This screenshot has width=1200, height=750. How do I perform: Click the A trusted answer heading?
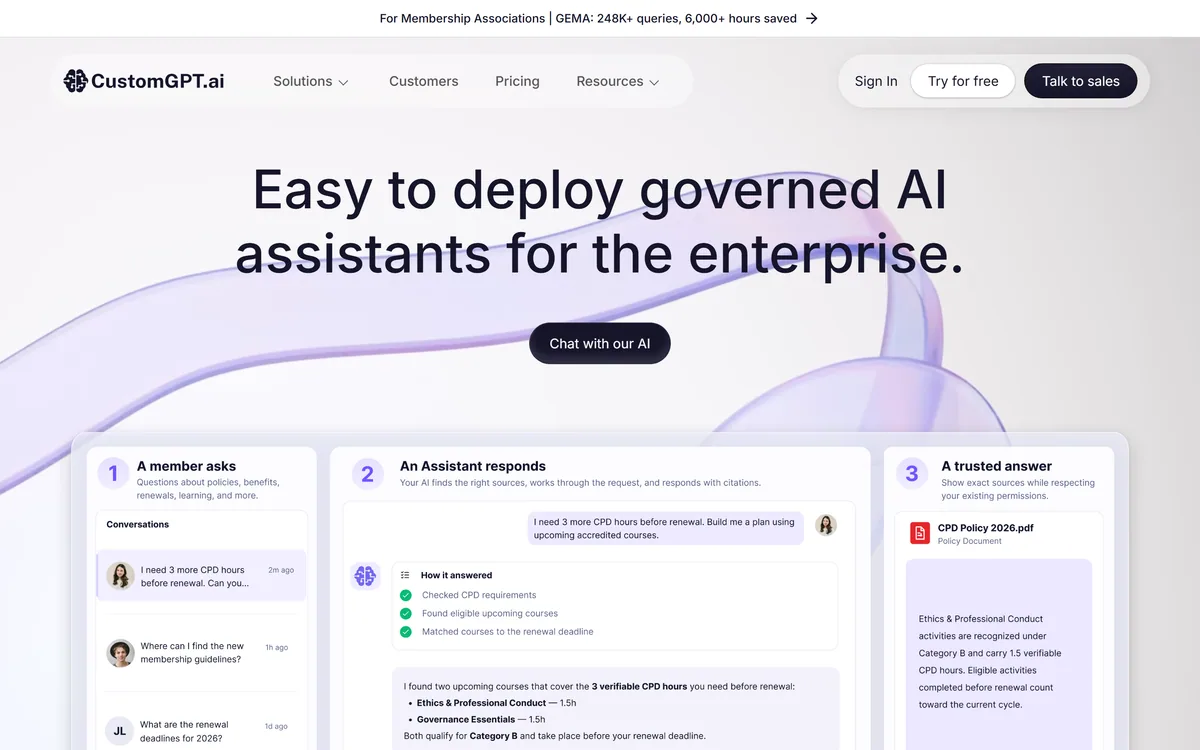pyautogui.click(x=997, y=466)
